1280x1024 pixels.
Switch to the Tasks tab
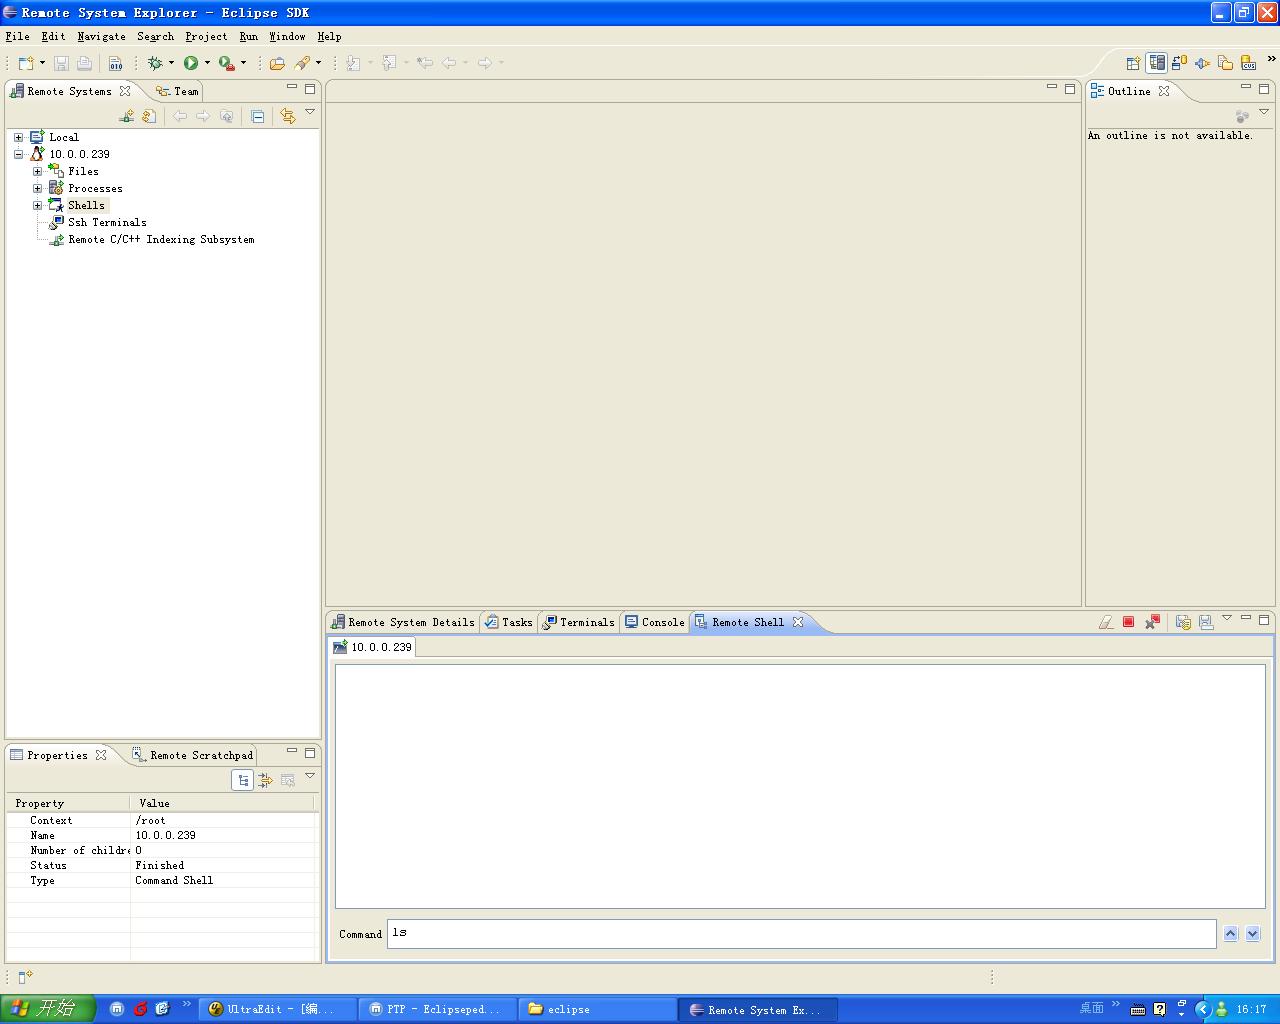[508, 622]
